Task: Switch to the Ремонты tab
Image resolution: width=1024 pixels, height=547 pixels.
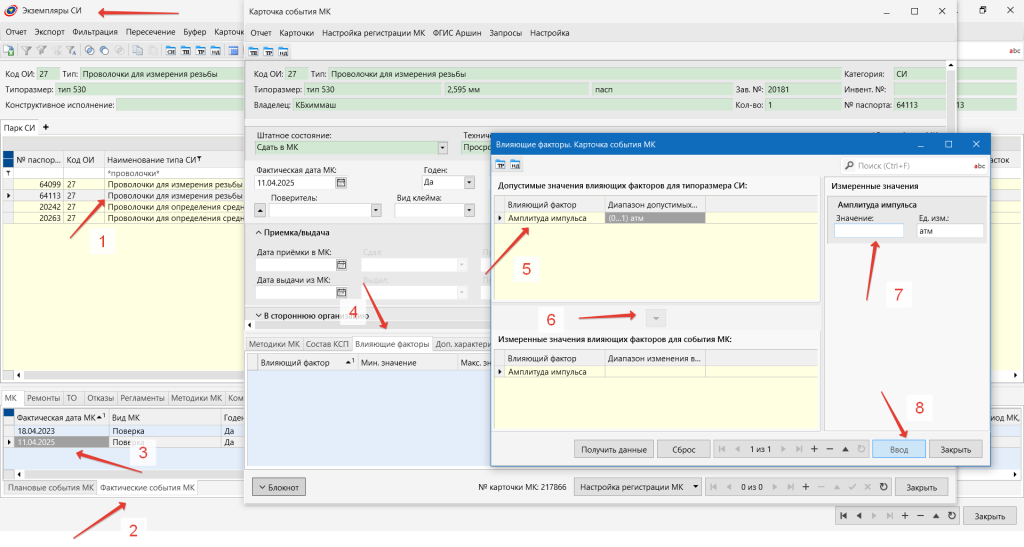Action: (43, 398)
